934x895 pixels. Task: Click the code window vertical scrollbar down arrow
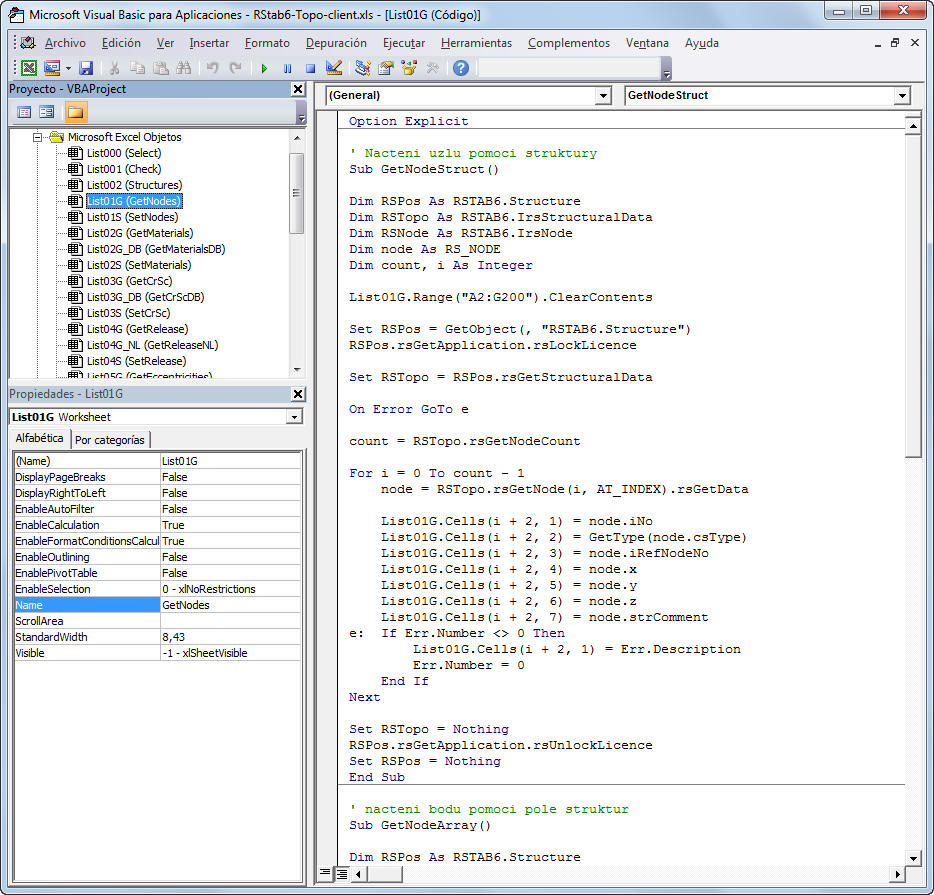click(914, 858)
